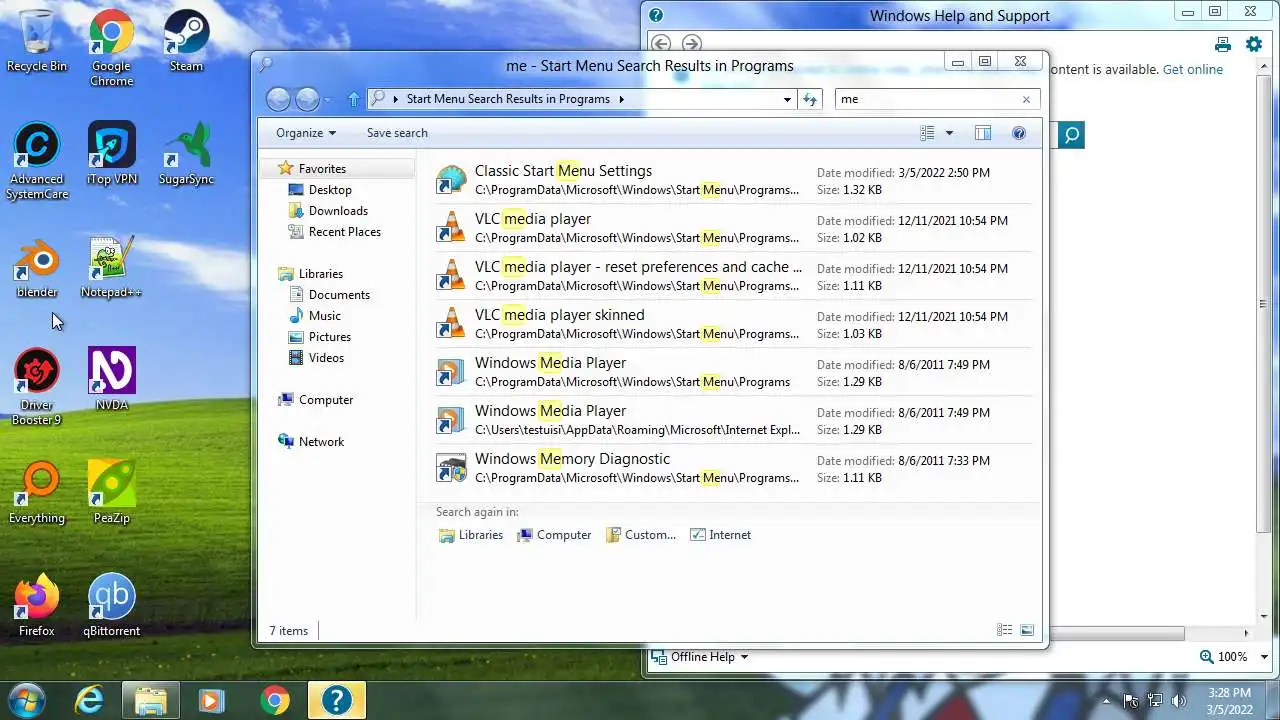
Task: Open recent pages dropdown next to Forward
Action: [x=327, y=100]
